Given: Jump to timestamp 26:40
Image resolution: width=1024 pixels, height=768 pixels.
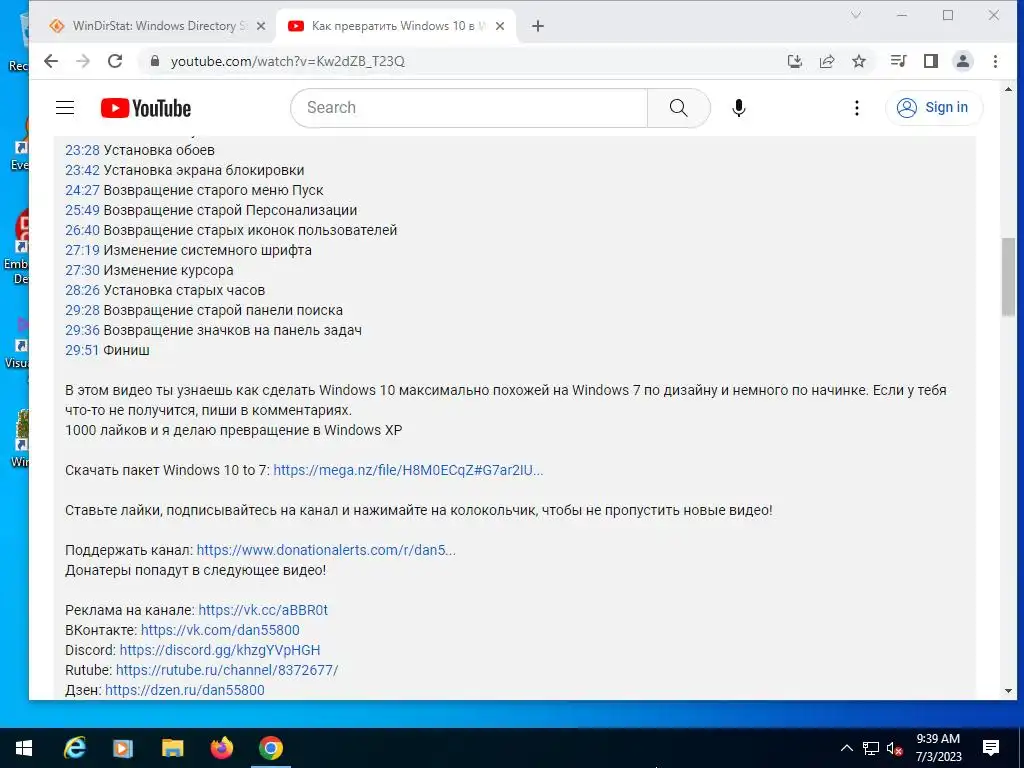Looking at the screenshot, I should [x=82, y=231].
